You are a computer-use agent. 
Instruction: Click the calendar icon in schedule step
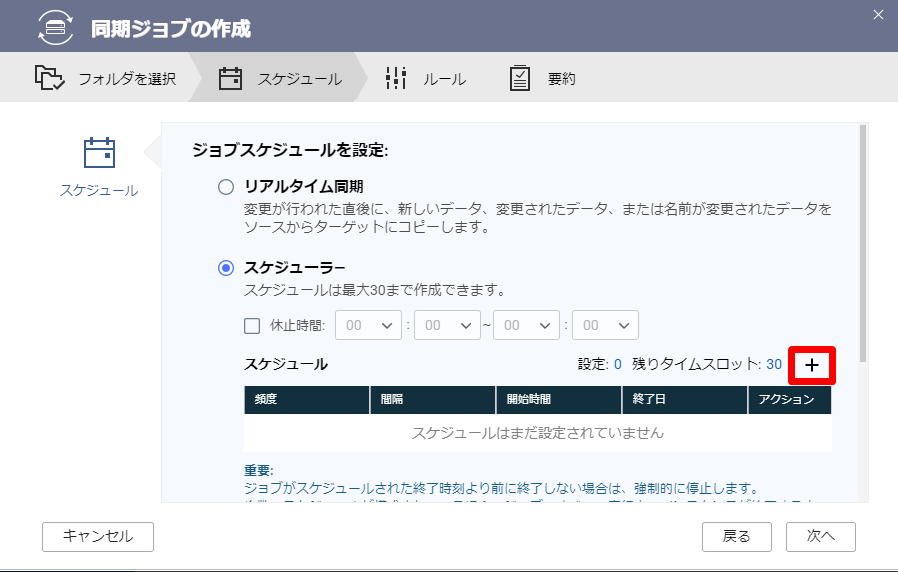(230, 78)
